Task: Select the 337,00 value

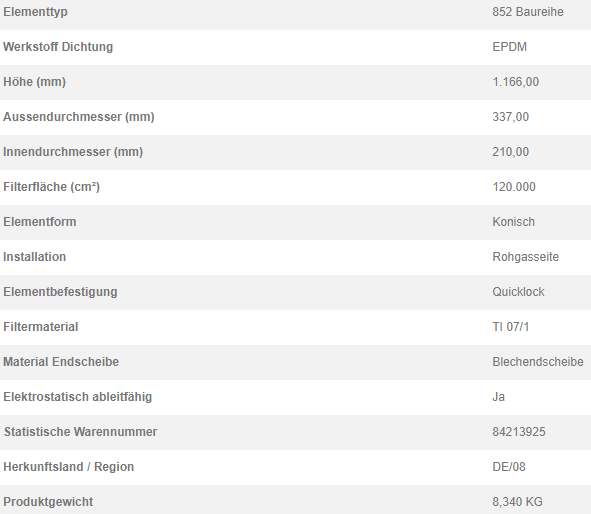Action: pos(510,117)
